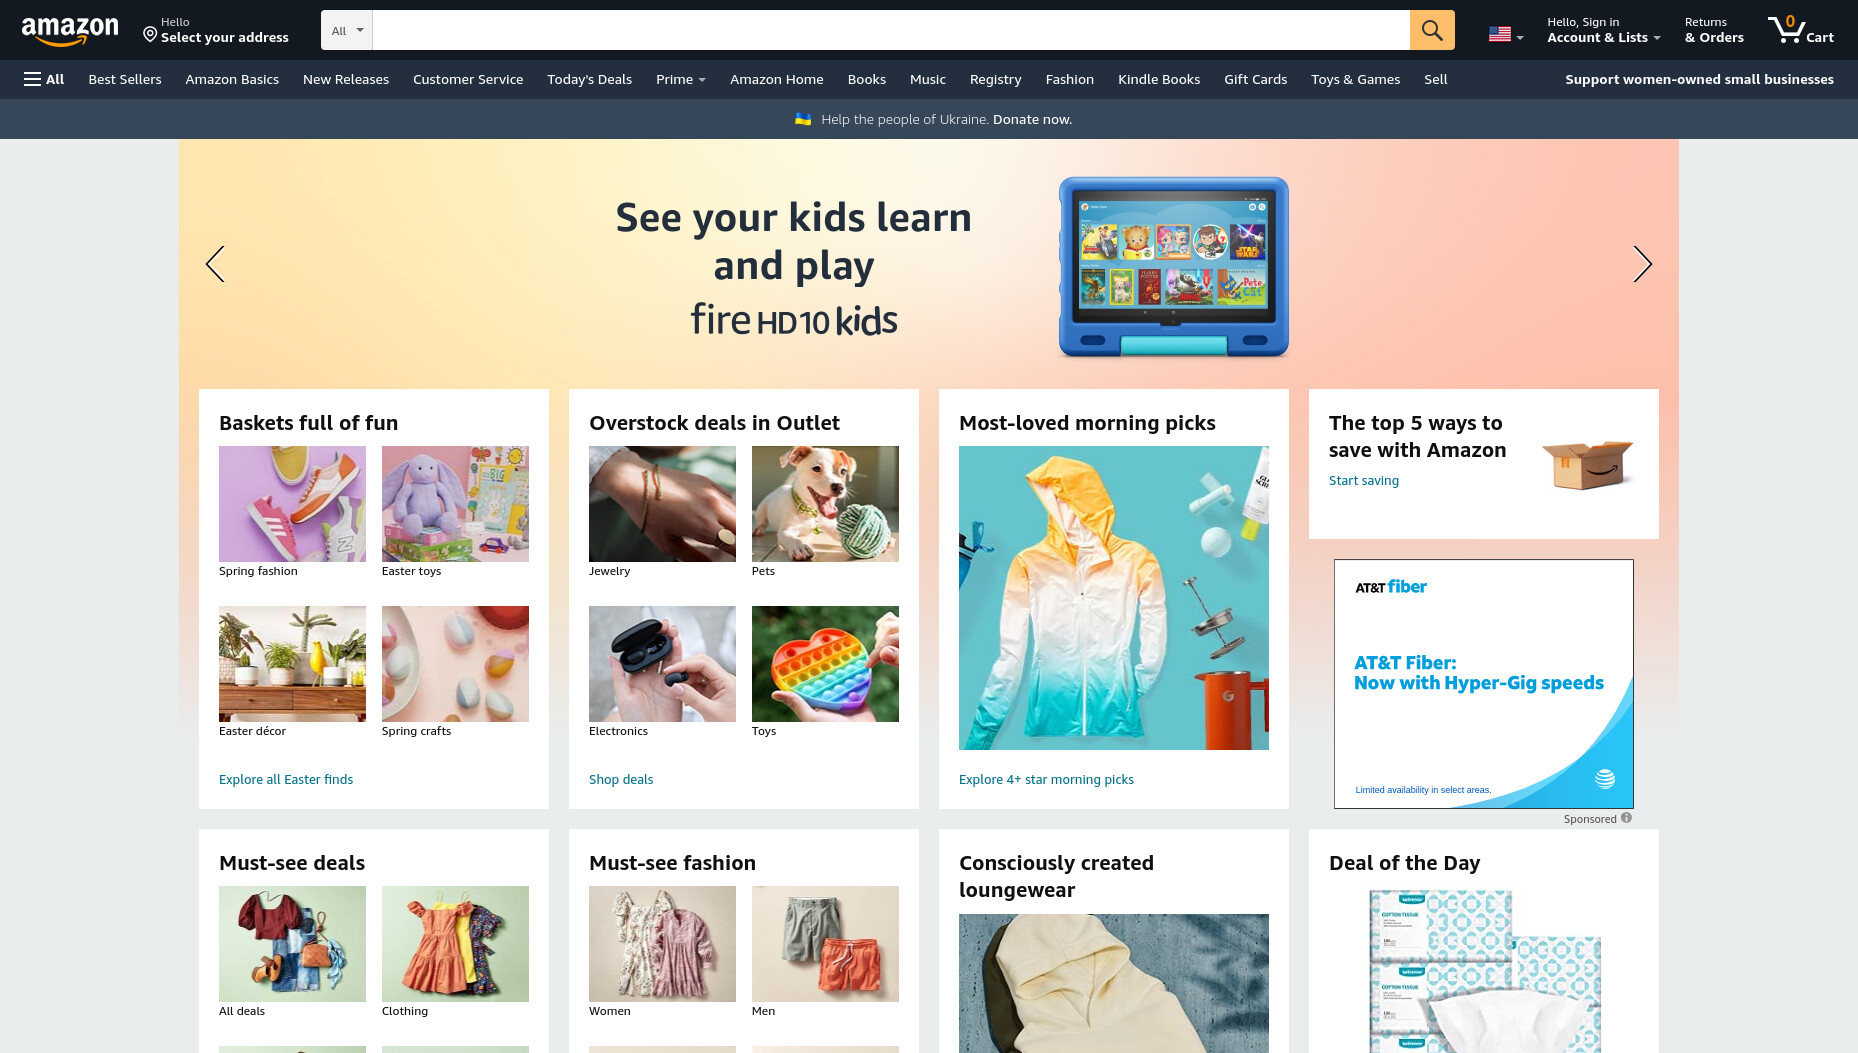Click the Ukraine Donate now link

coord(1032,119)
